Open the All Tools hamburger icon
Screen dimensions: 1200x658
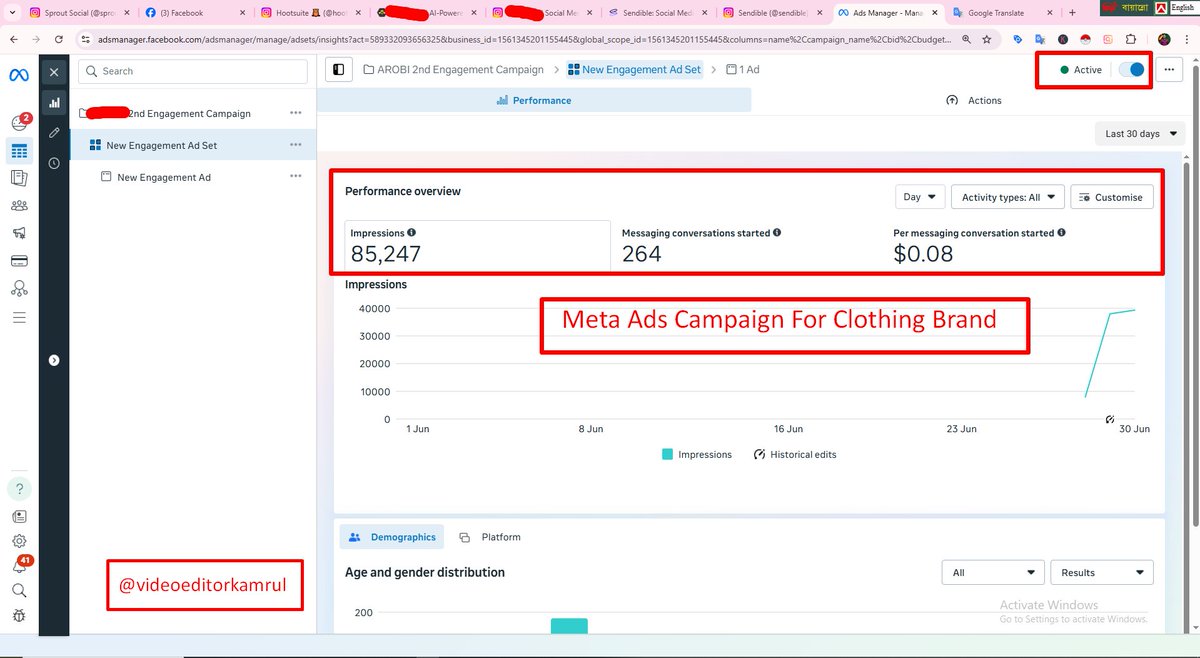click(19, 317)
